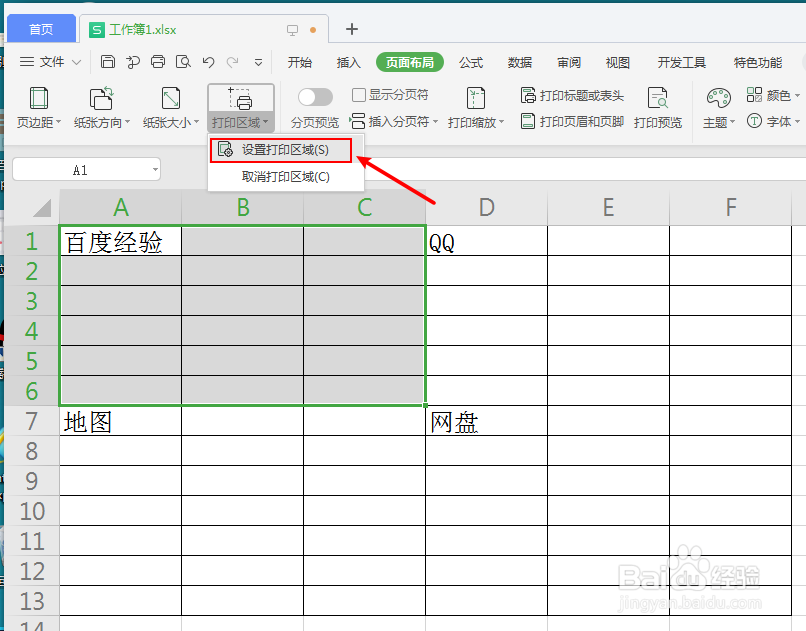Select column D header
The height and width of the screenshot is (631, 806).
pos(486,208)
